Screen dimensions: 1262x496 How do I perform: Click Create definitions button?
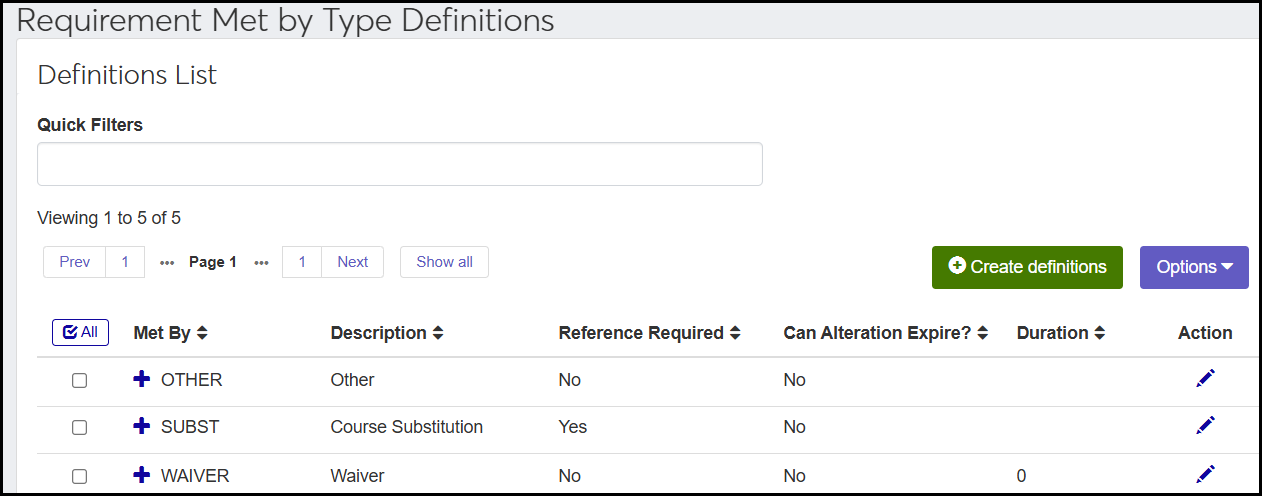pyautogui.click(x=1027, y=267)
